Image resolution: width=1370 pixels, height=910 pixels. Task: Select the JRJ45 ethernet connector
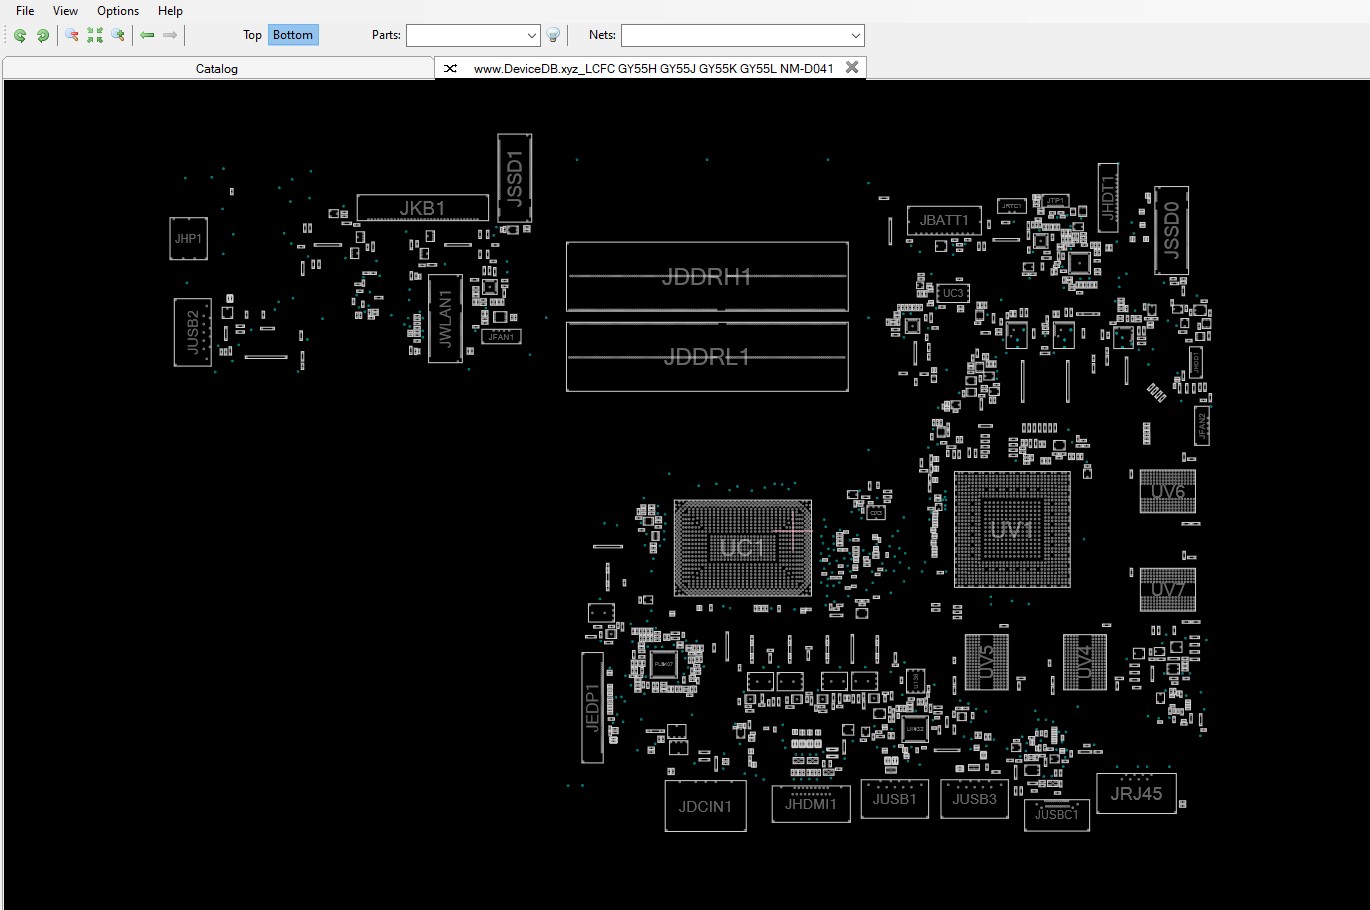pyautogui.click(x=1136, y=793)
